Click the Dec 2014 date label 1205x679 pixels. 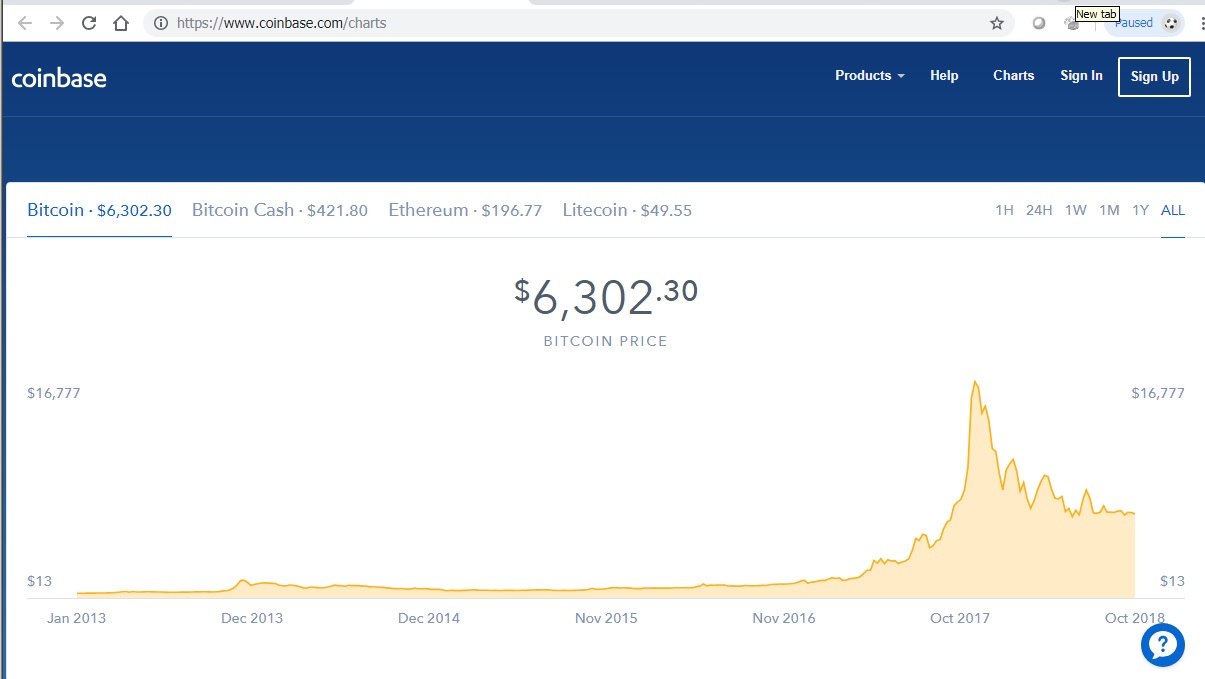429,618
